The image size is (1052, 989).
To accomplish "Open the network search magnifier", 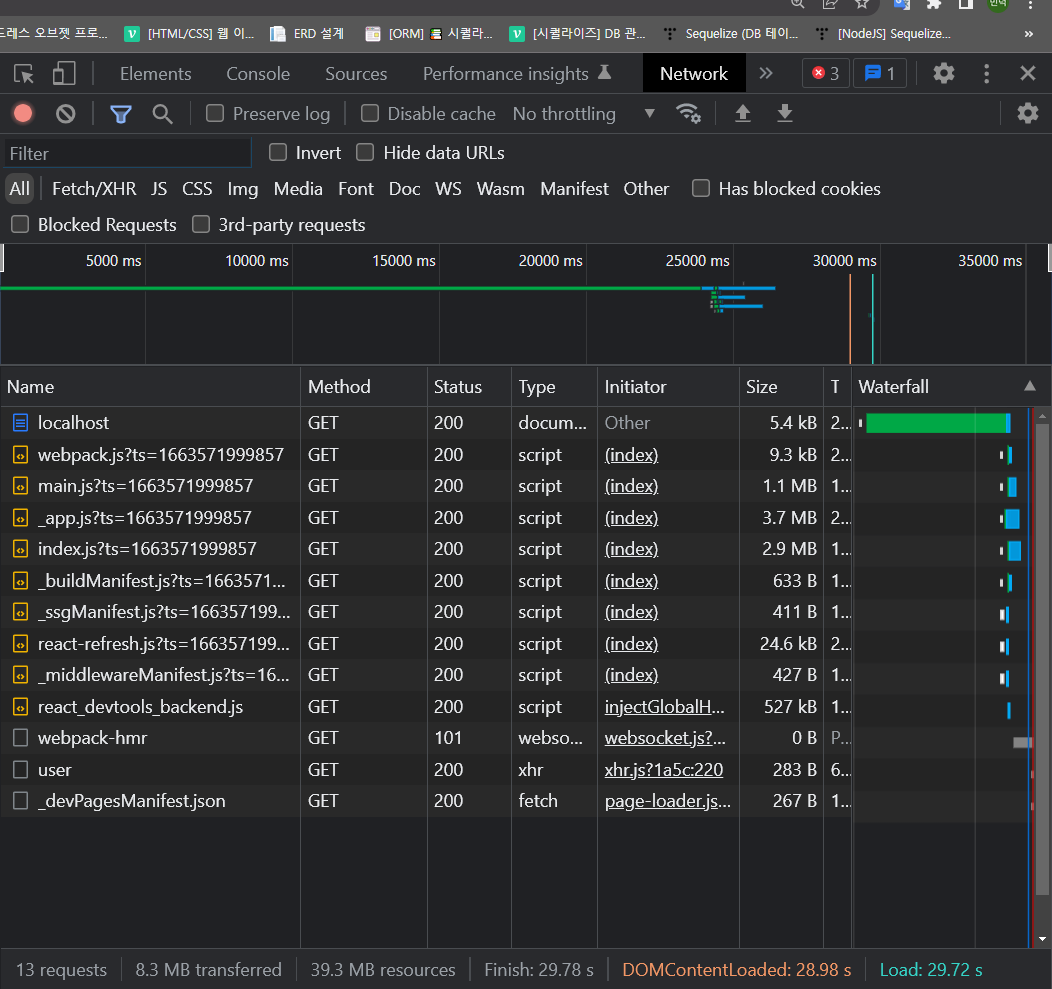I will coord(162,114).
